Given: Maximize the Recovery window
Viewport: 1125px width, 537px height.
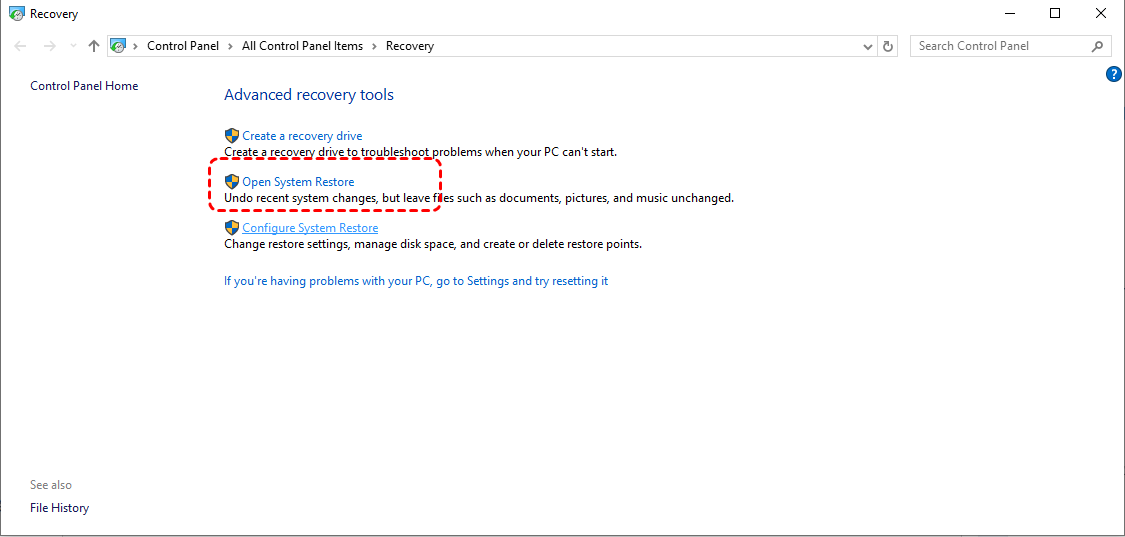Looking at the screenshot, I should 1055,13.
